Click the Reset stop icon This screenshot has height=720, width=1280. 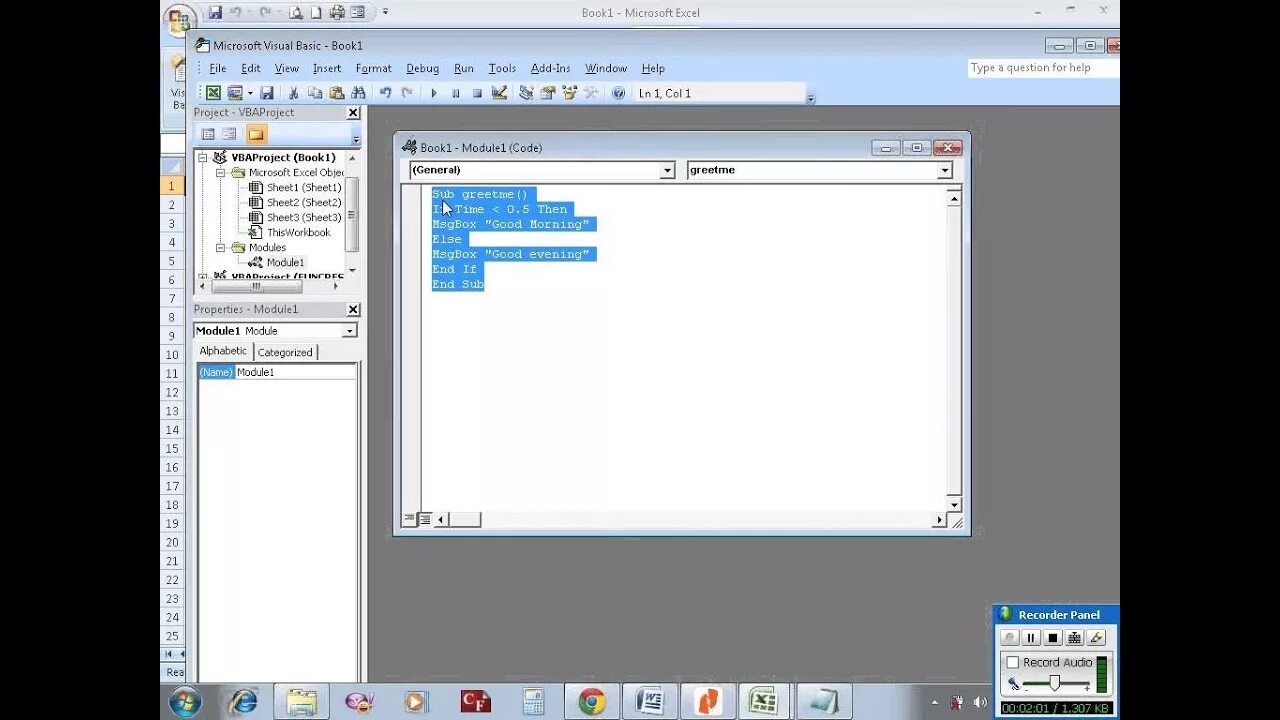point(477,93)
